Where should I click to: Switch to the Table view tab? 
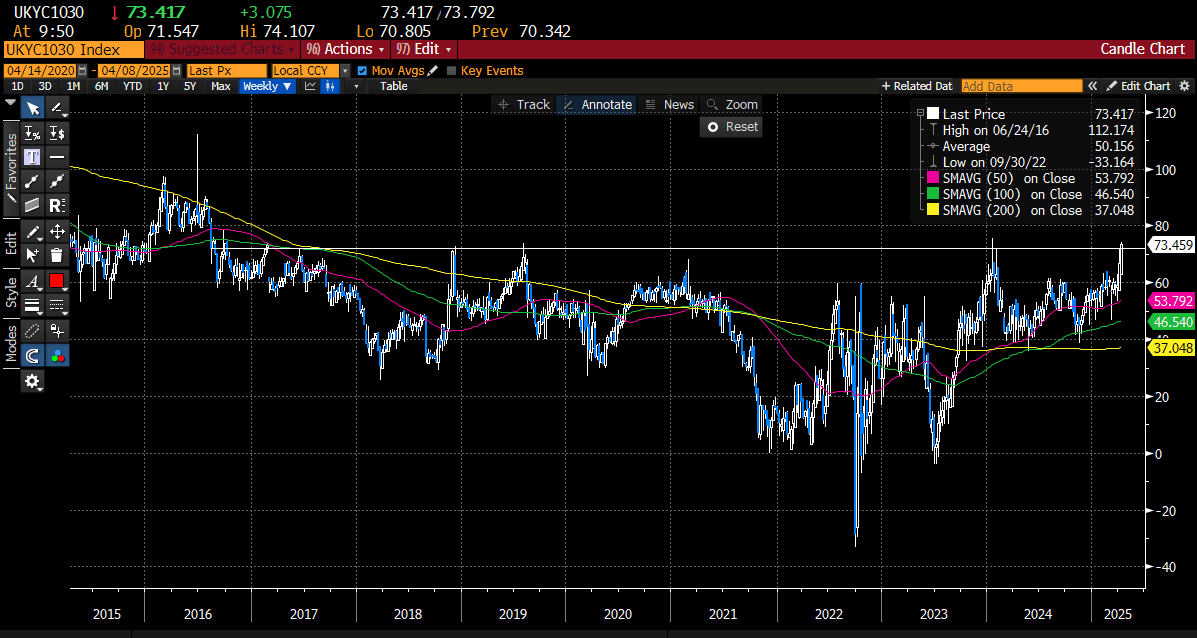394,86
